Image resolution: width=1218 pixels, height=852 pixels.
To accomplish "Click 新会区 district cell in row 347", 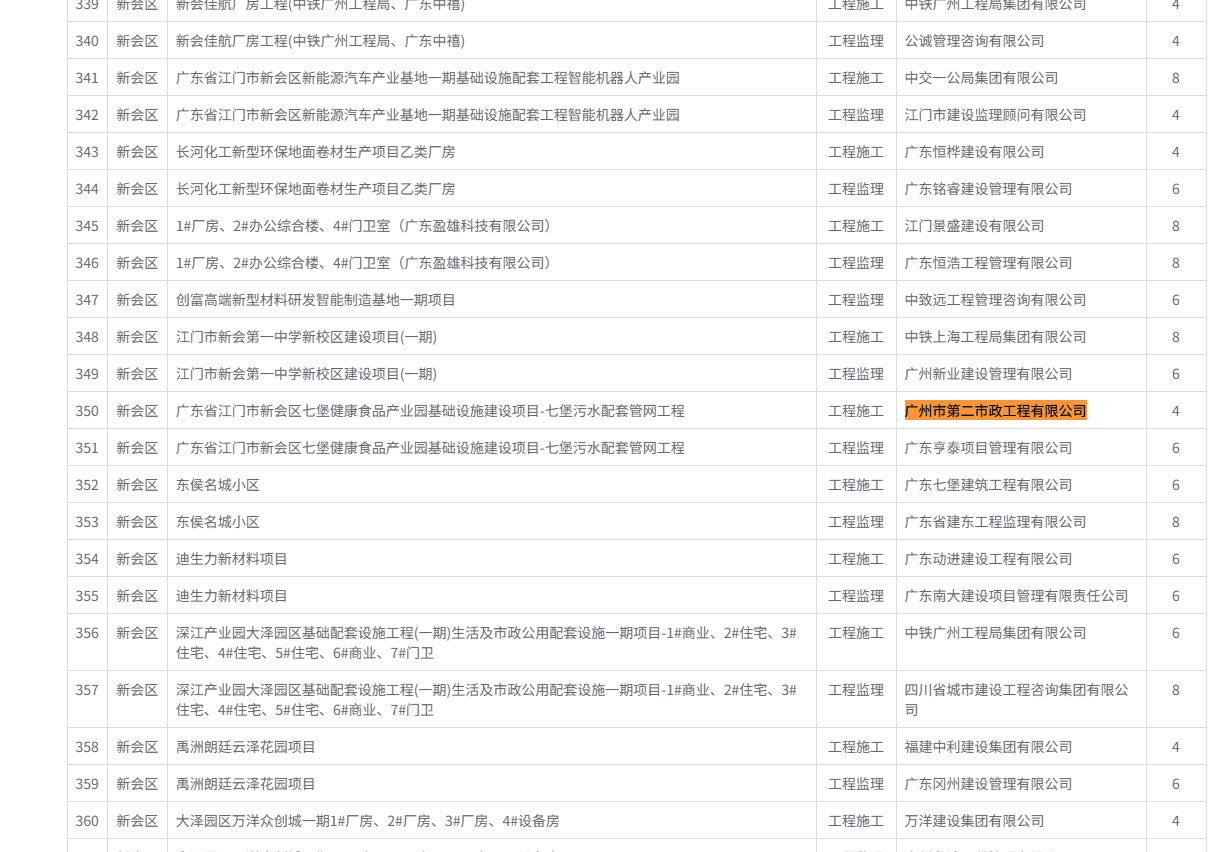I will [137, 300].
